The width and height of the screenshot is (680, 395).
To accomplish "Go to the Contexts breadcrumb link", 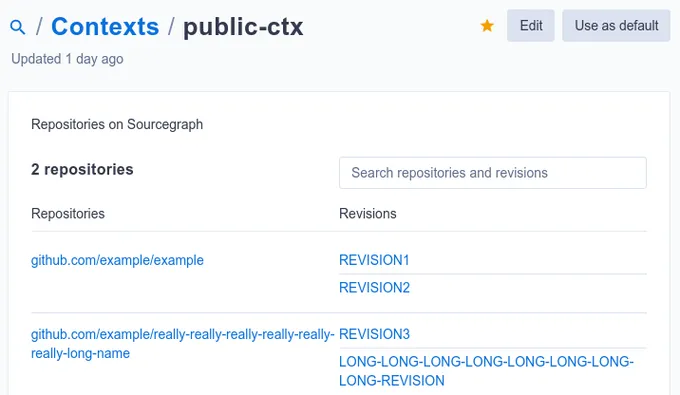I will tap(105, 26).
